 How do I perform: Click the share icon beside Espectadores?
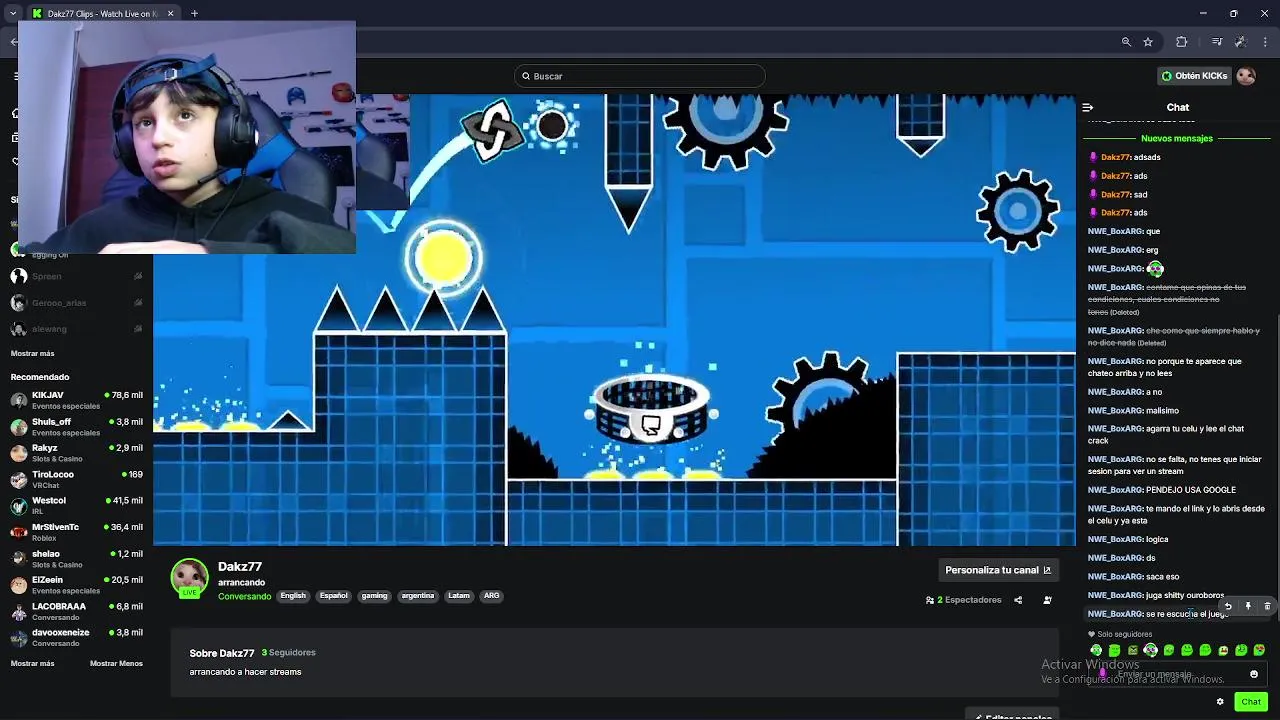[x=1018, y=600]
